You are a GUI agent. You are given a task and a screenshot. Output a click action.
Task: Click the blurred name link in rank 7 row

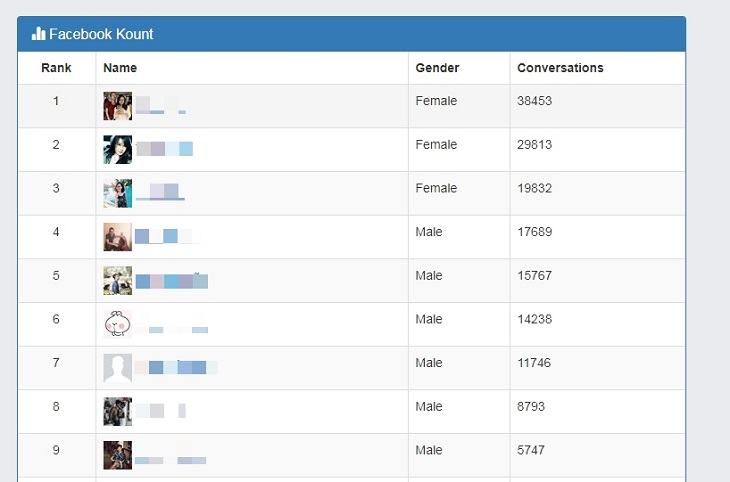click(176, 367)
